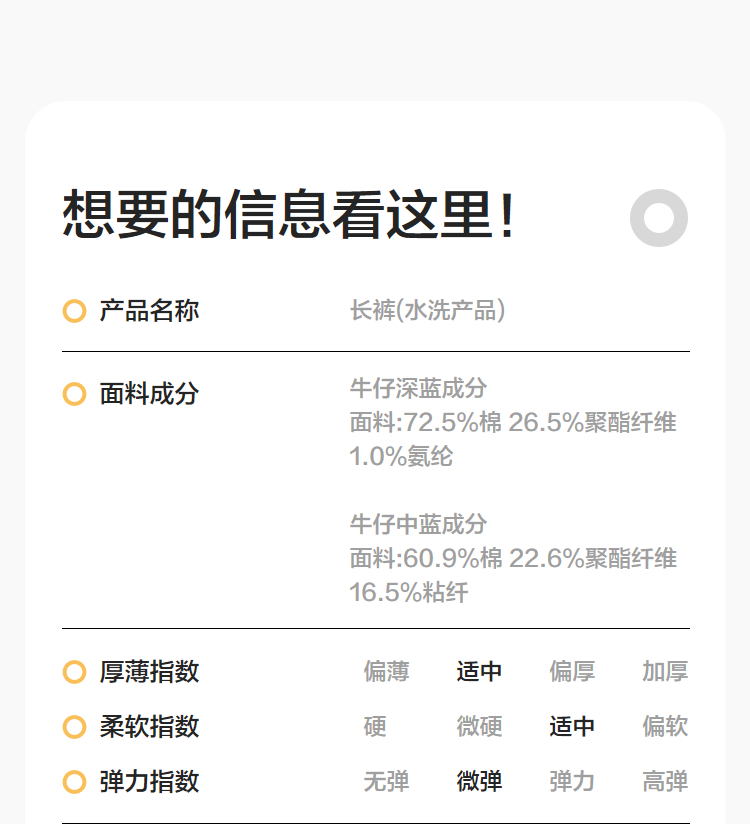
Task: Select 适中 in the 厚薄指数 row
Action: (x=479, y=672)
